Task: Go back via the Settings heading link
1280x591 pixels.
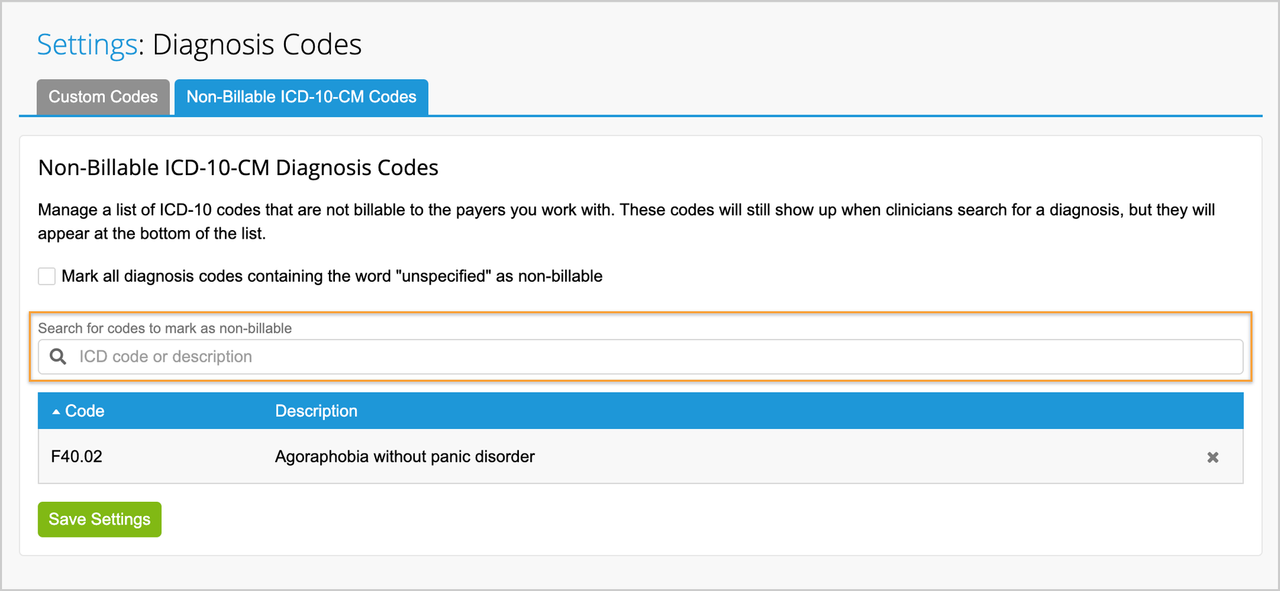Action: coord(86,45)
